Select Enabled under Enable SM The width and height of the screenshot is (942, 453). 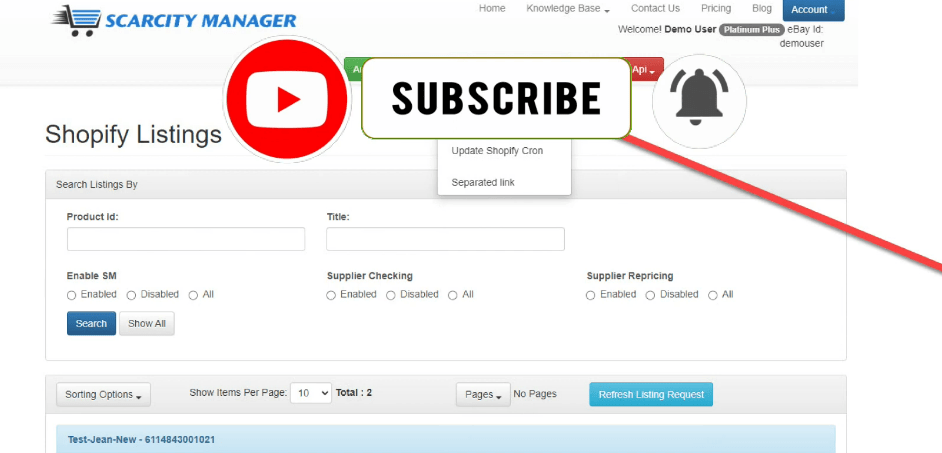[71, 295]
